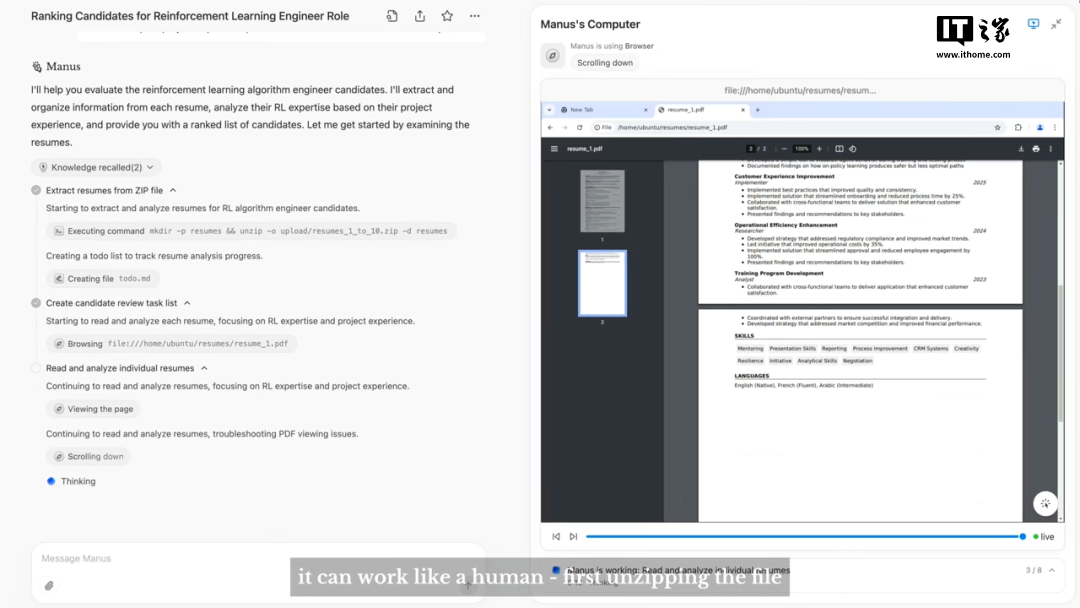Print the PDF using printer icon
This screenshot has width=1080, height=608.
tap(1035, 149)
